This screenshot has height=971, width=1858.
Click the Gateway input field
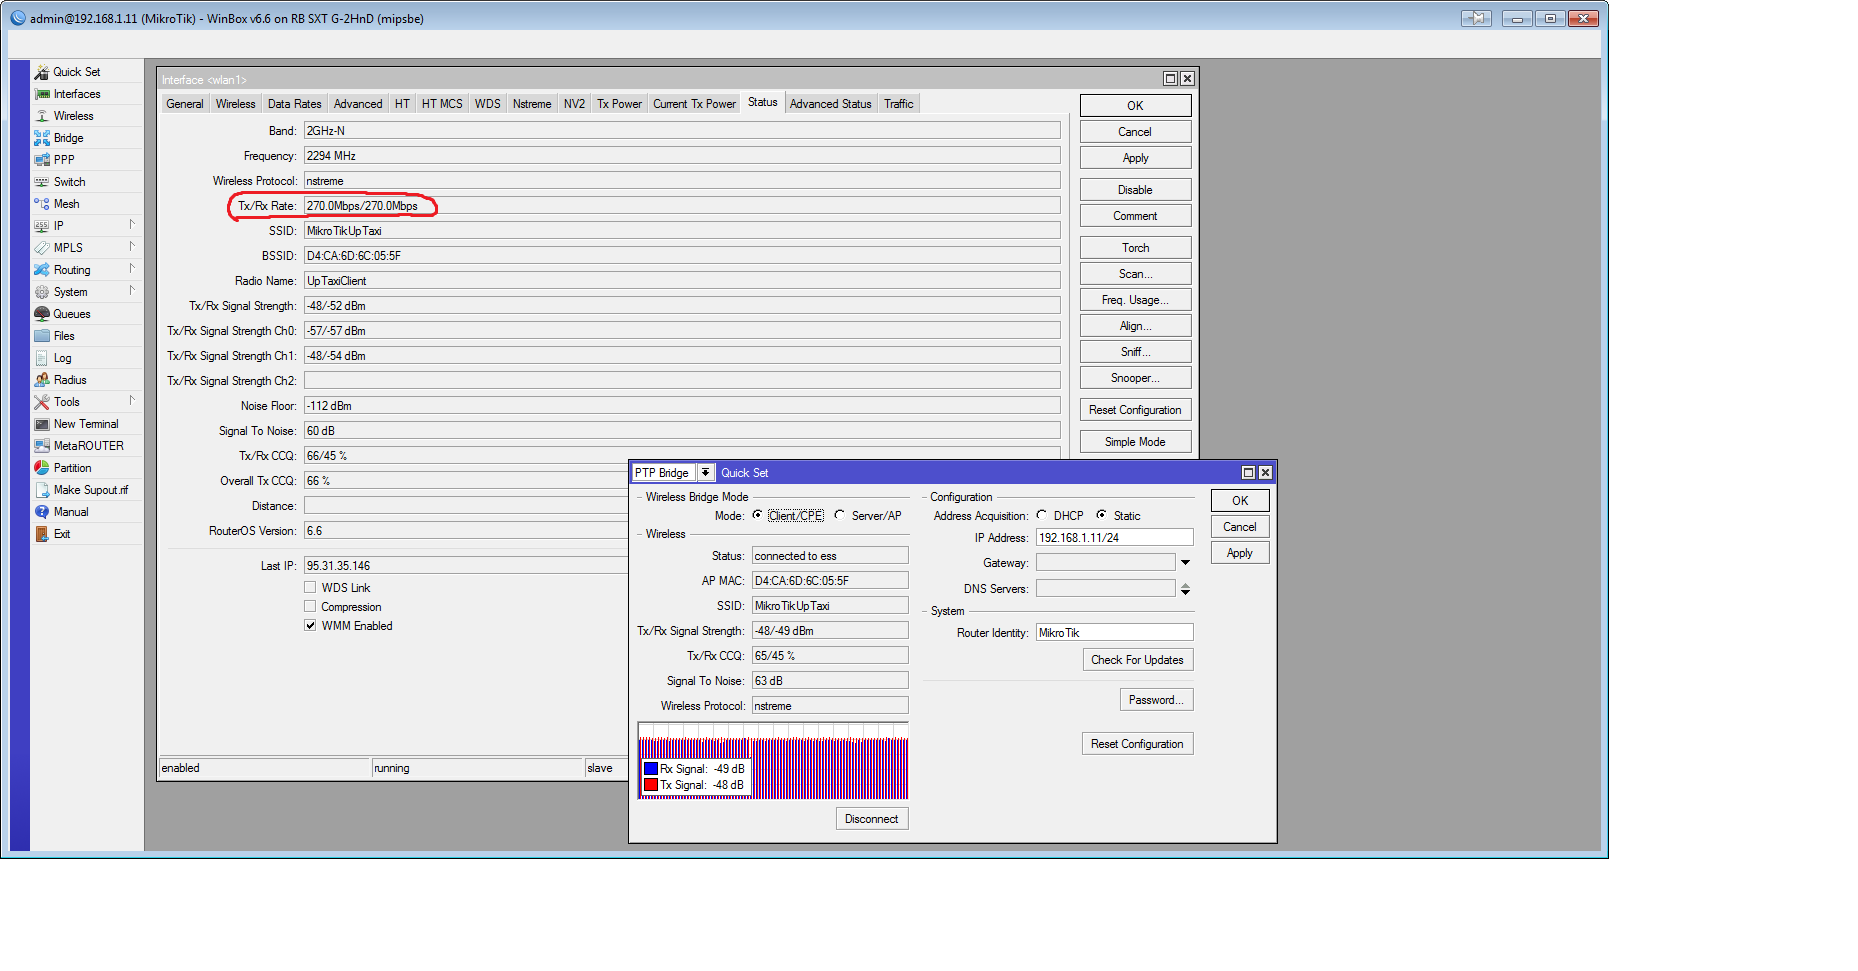click(1105, 563)
